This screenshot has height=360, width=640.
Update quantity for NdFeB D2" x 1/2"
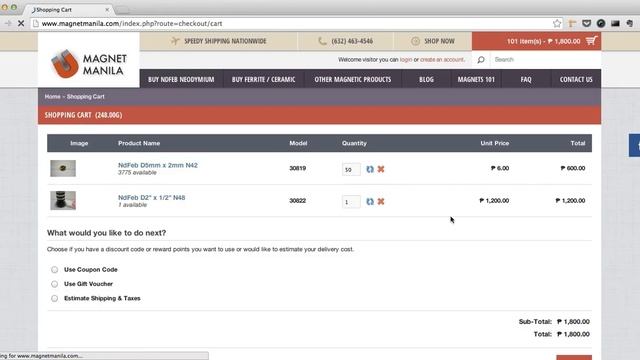coord(370,202)
